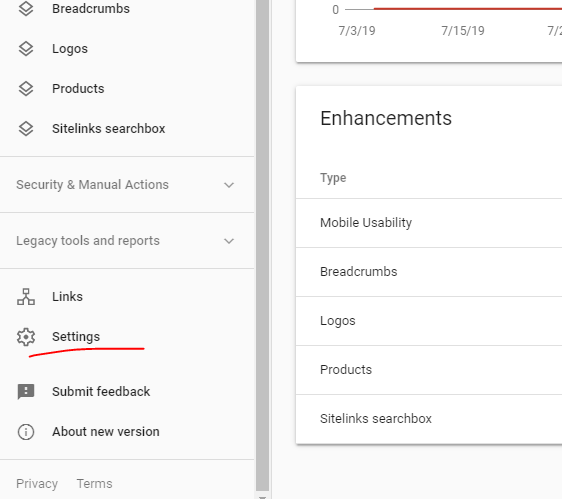Open the Terms link
The image size is (562, 499).
click(x=95, y=484)
